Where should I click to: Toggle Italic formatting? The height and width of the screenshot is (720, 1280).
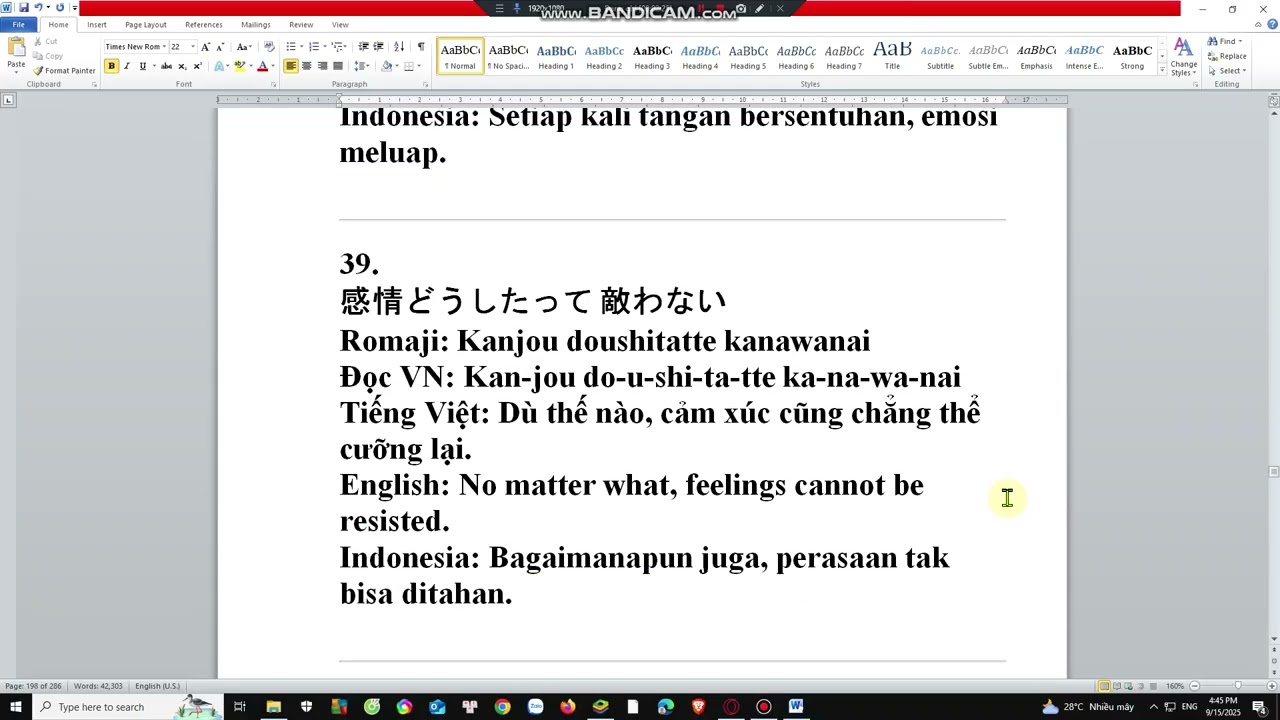[x=127, y=66]
